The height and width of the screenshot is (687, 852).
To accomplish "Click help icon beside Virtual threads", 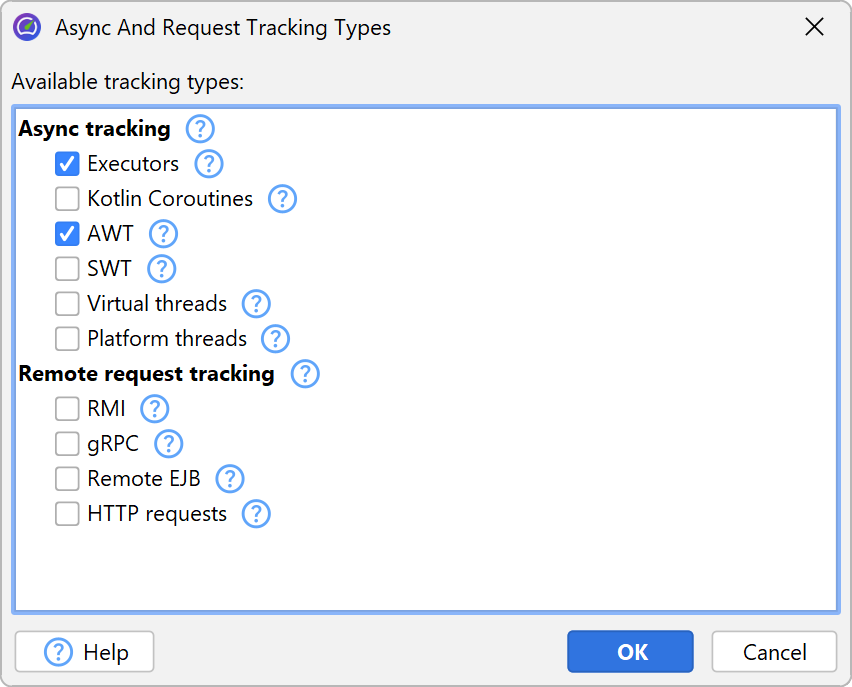I will coord(257,304).
